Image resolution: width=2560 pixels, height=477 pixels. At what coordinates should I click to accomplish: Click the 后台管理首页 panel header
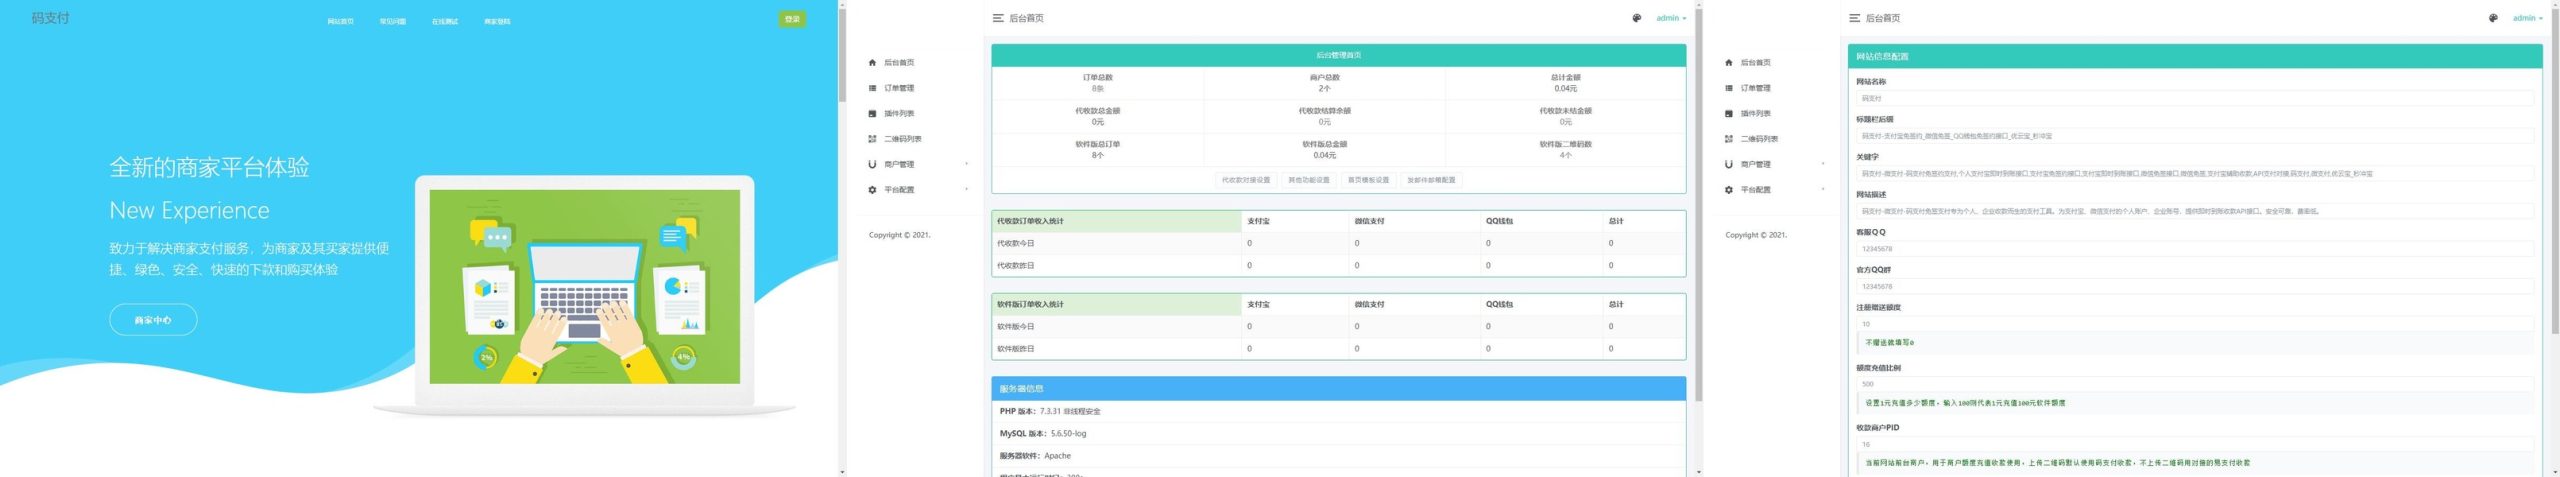click(1338, 55)
